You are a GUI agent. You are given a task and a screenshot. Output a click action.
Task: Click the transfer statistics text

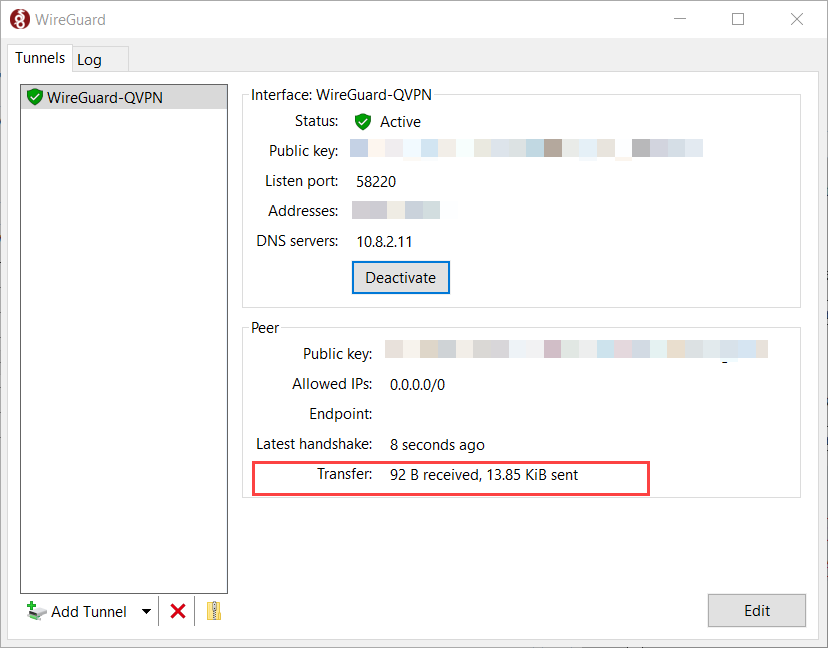point(484,475)
